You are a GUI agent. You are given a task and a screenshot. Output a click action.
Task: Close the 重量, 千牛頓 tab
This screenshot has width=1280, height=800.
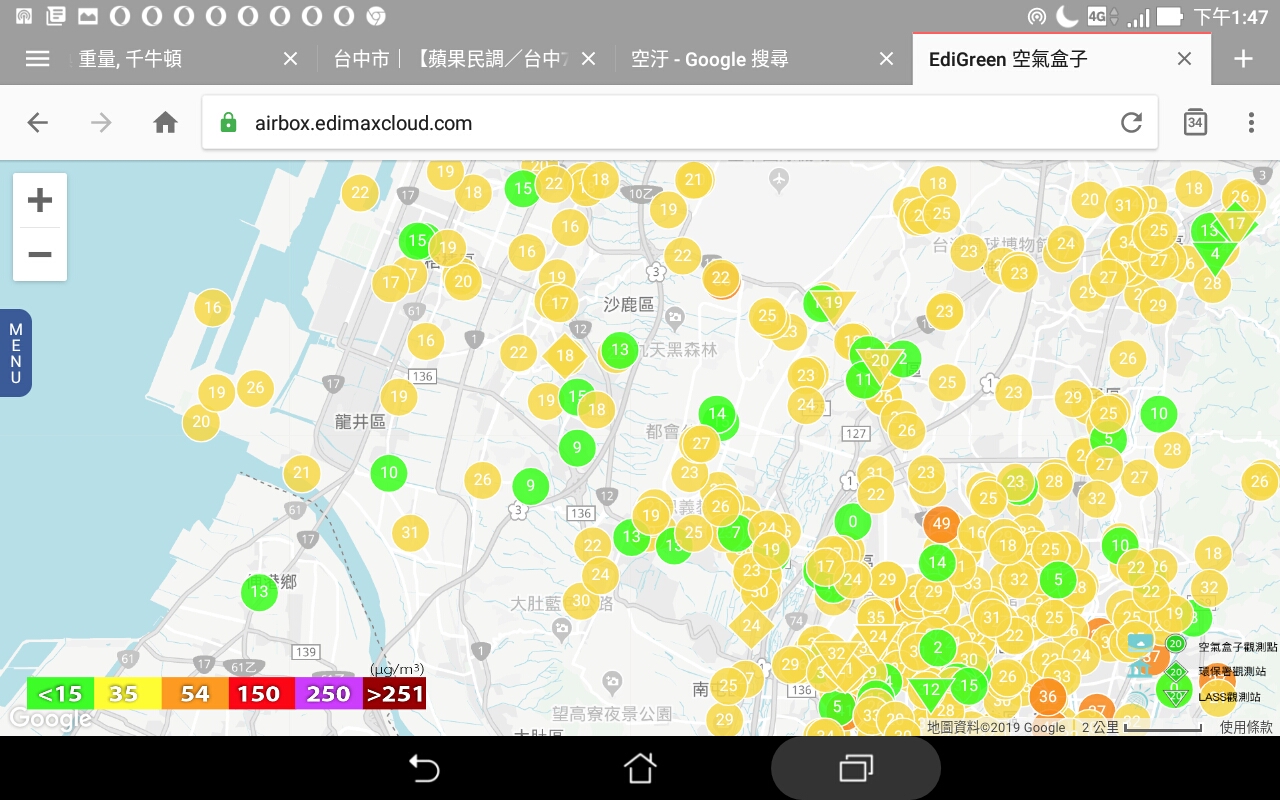pos(291,59)
